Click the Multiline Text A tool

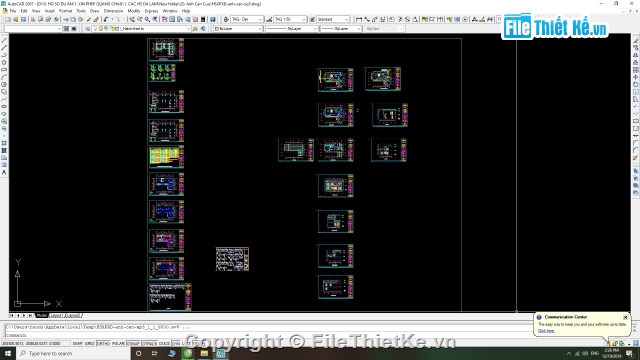click(4, 173)
